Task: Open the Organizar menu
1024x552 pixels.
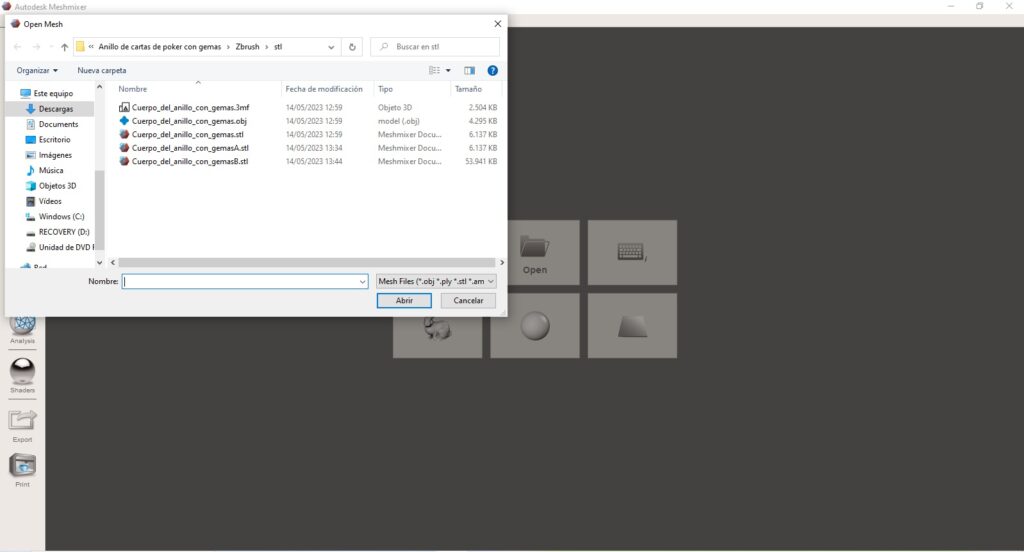Action: [37, 71]
